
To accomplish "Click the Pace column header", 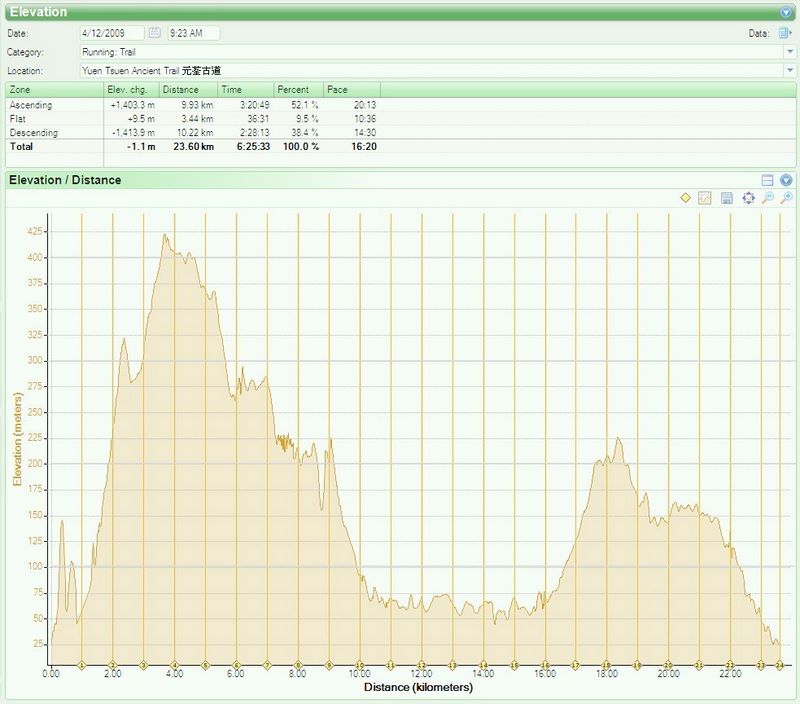I will pos(350,90).
